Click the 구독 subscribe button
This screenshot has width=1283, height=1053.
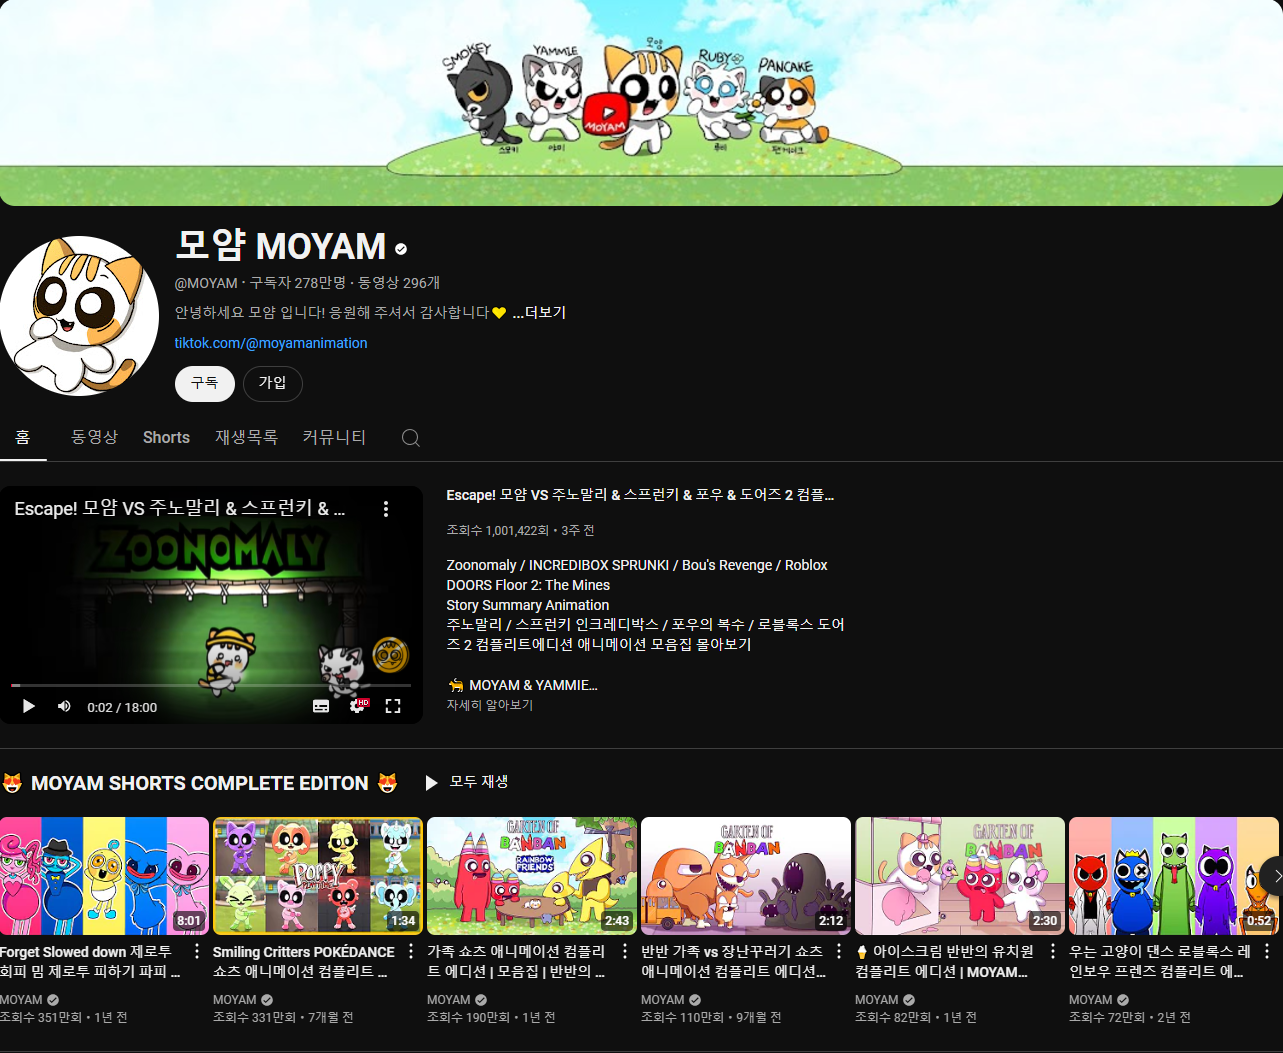205,383
